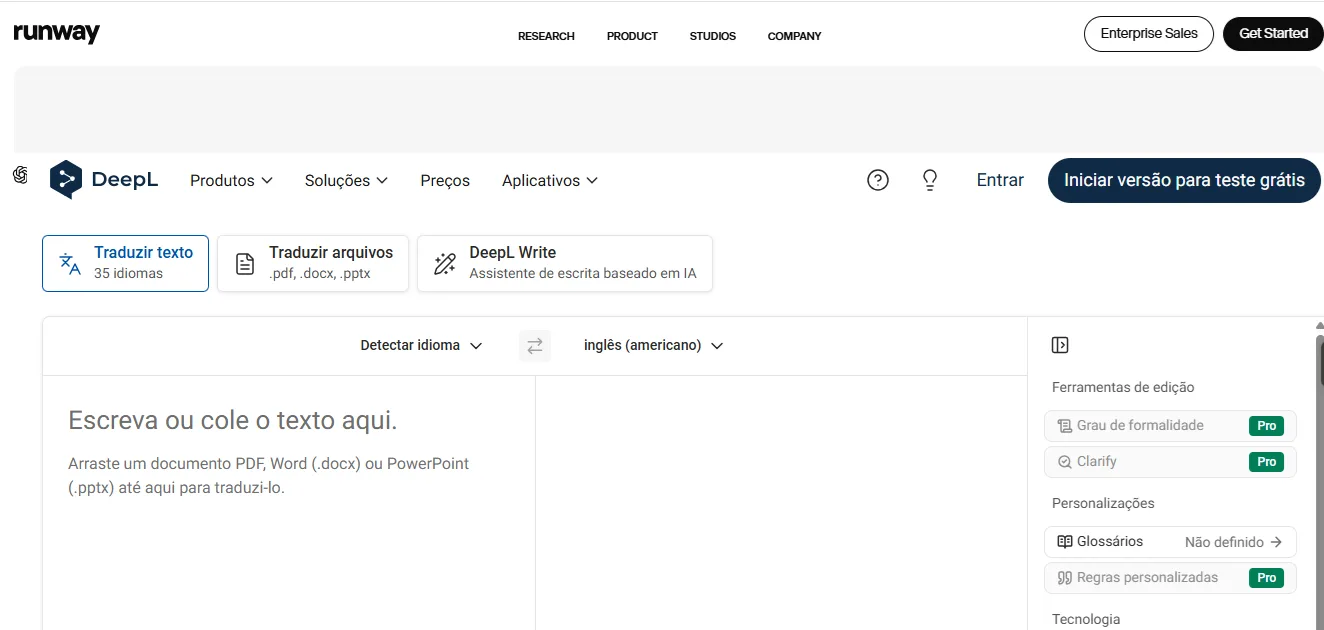
Task: Click the Arraste um documento PDF hint text
Action: 268,476
